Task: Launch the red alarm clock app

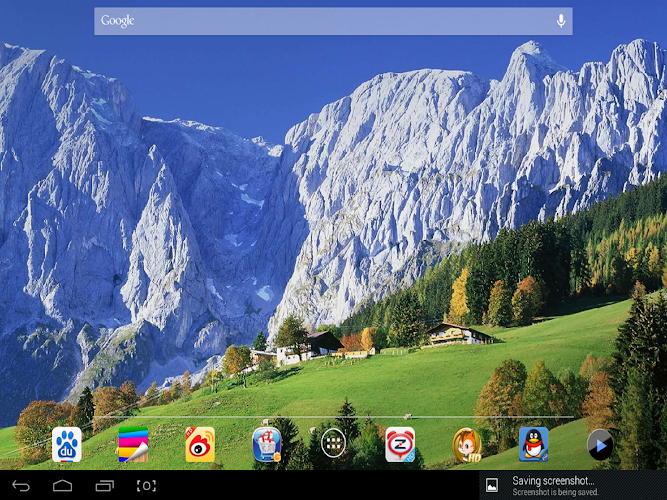Action: click(x=400, y=445)
